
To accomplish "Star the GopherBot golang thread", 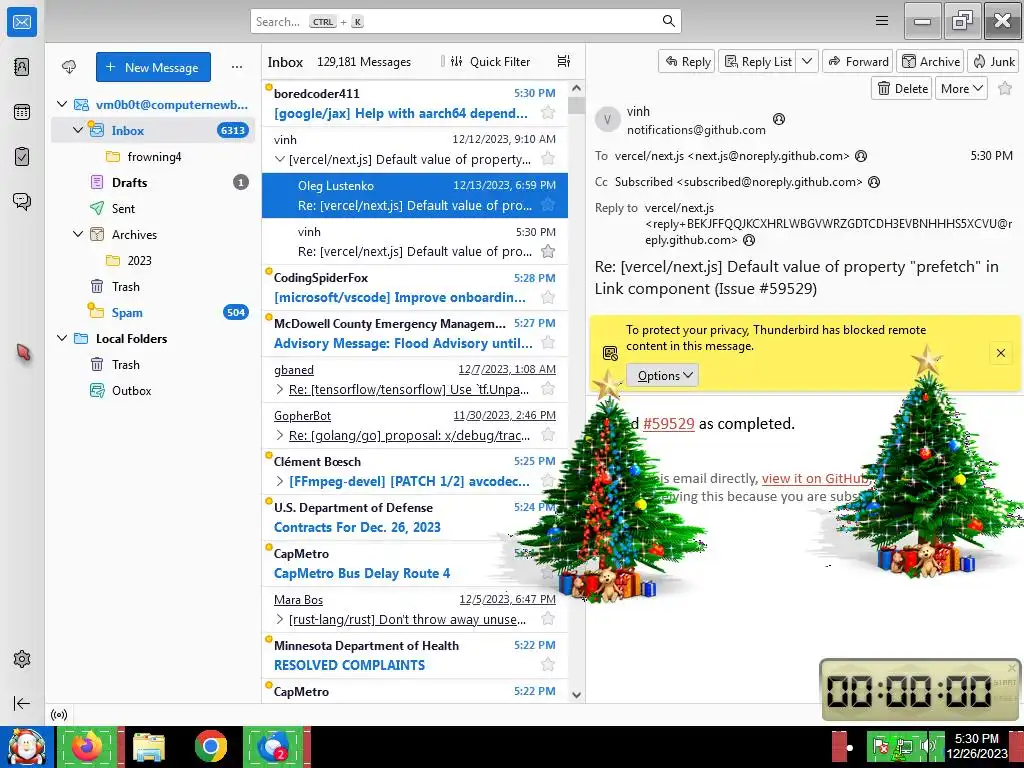I will click(548, 435).
